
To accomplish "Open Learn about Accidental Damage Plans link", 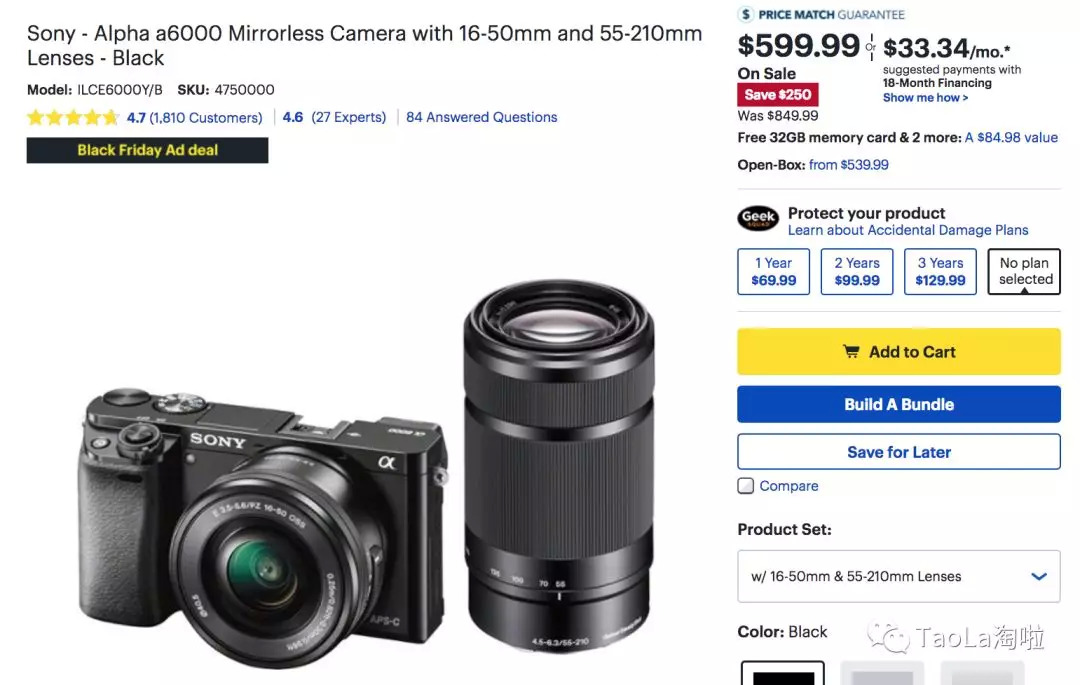I will point(907,230).
